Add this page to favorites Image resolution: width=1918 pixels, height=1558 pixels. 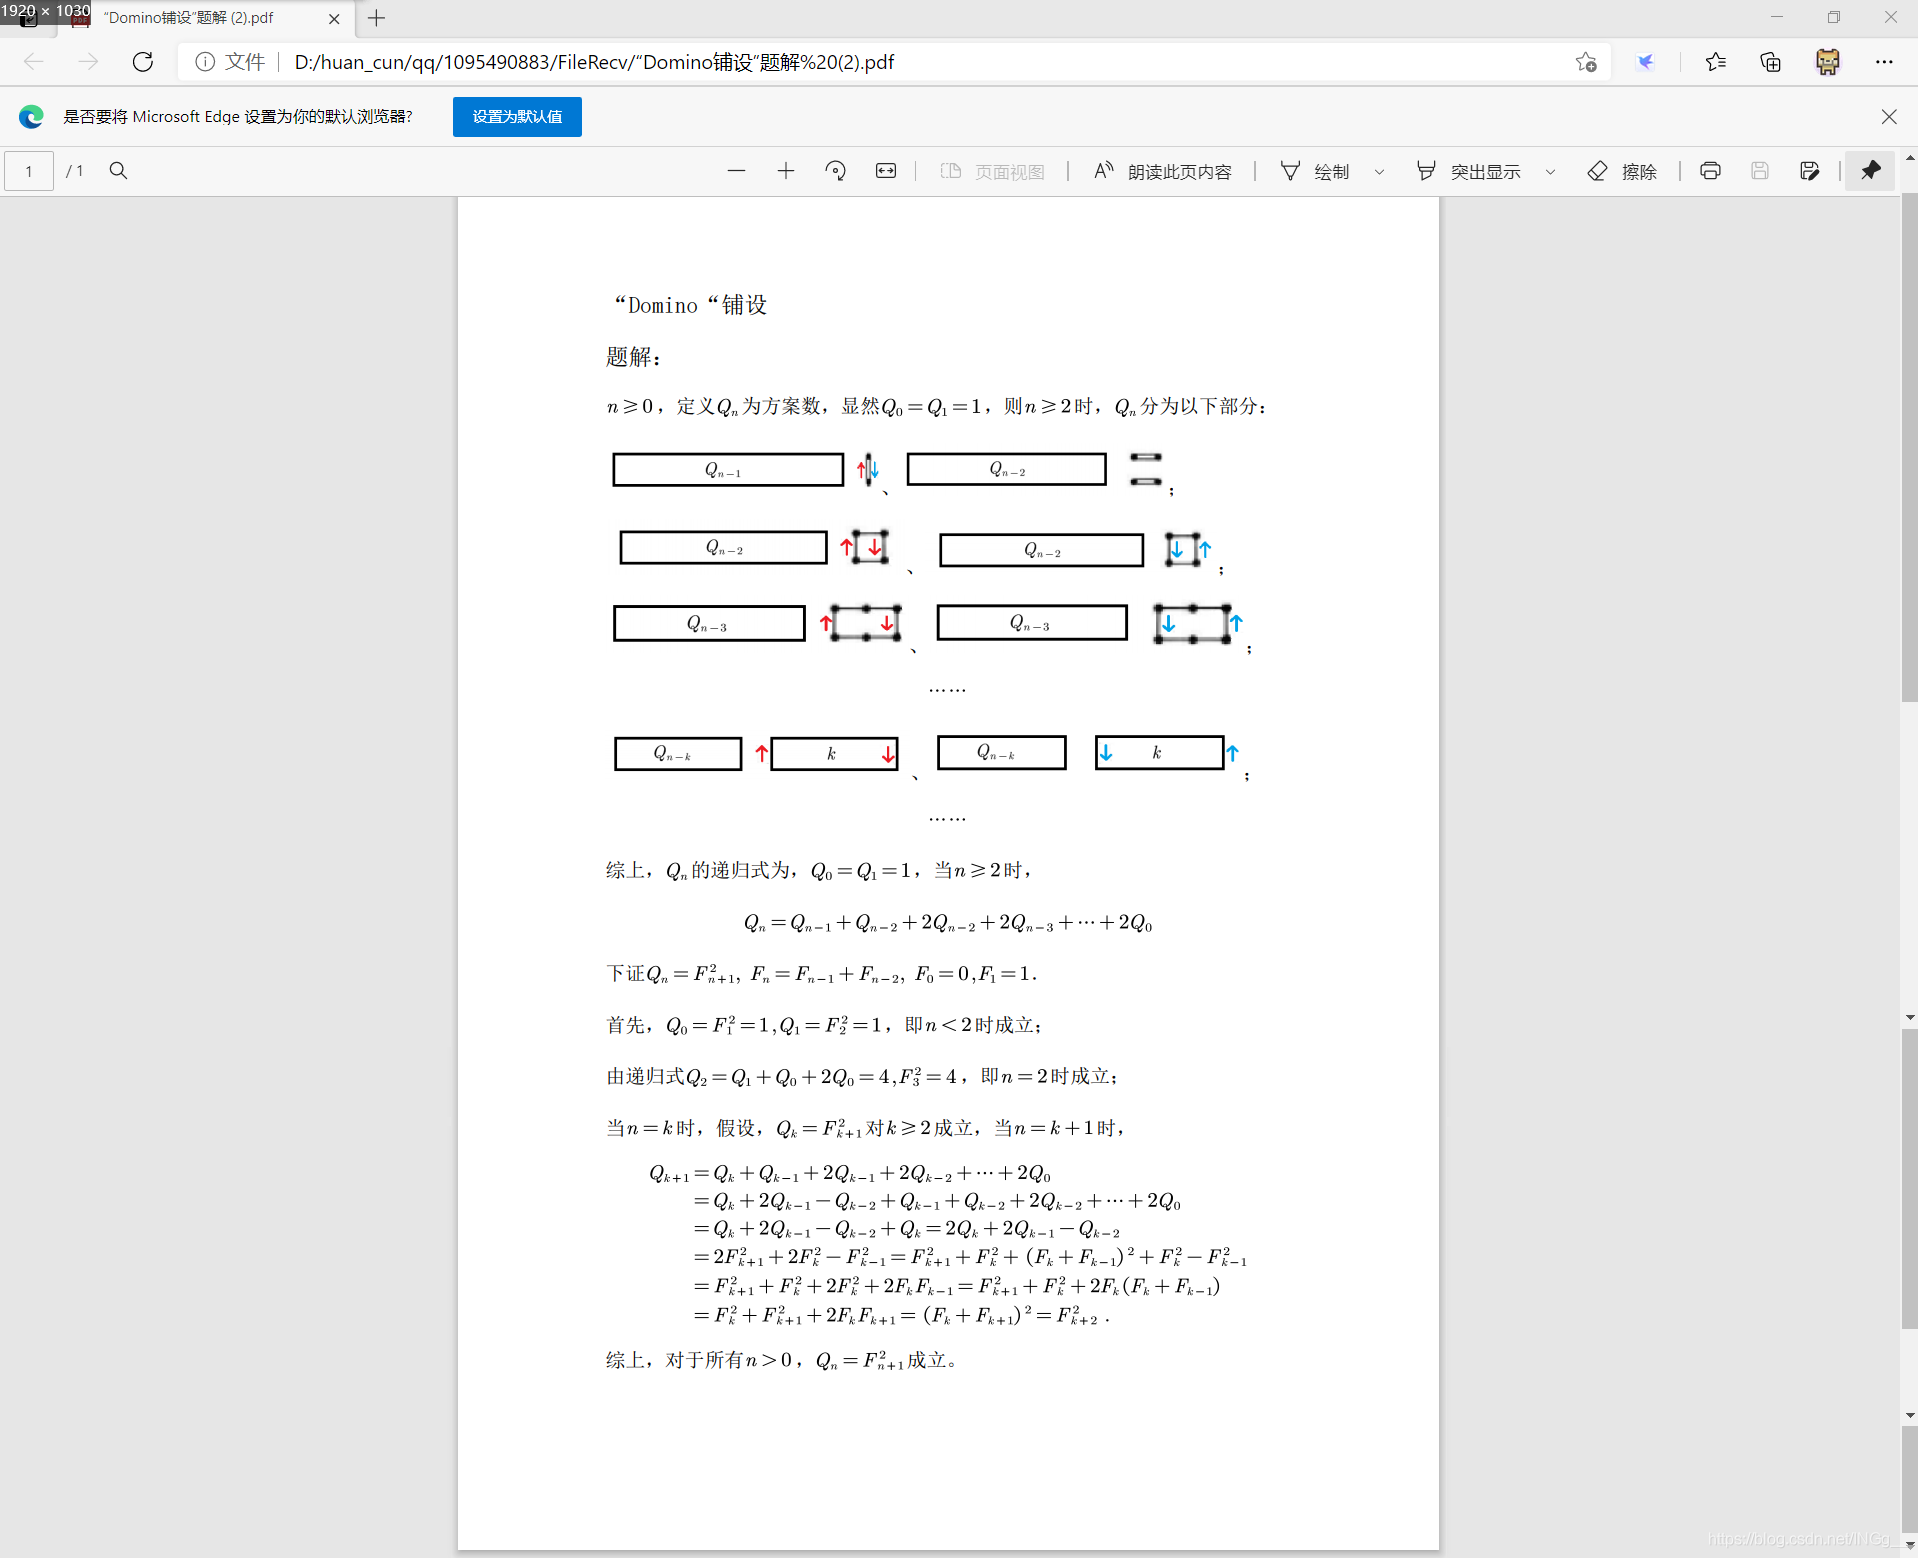(x=1586, y=62)
